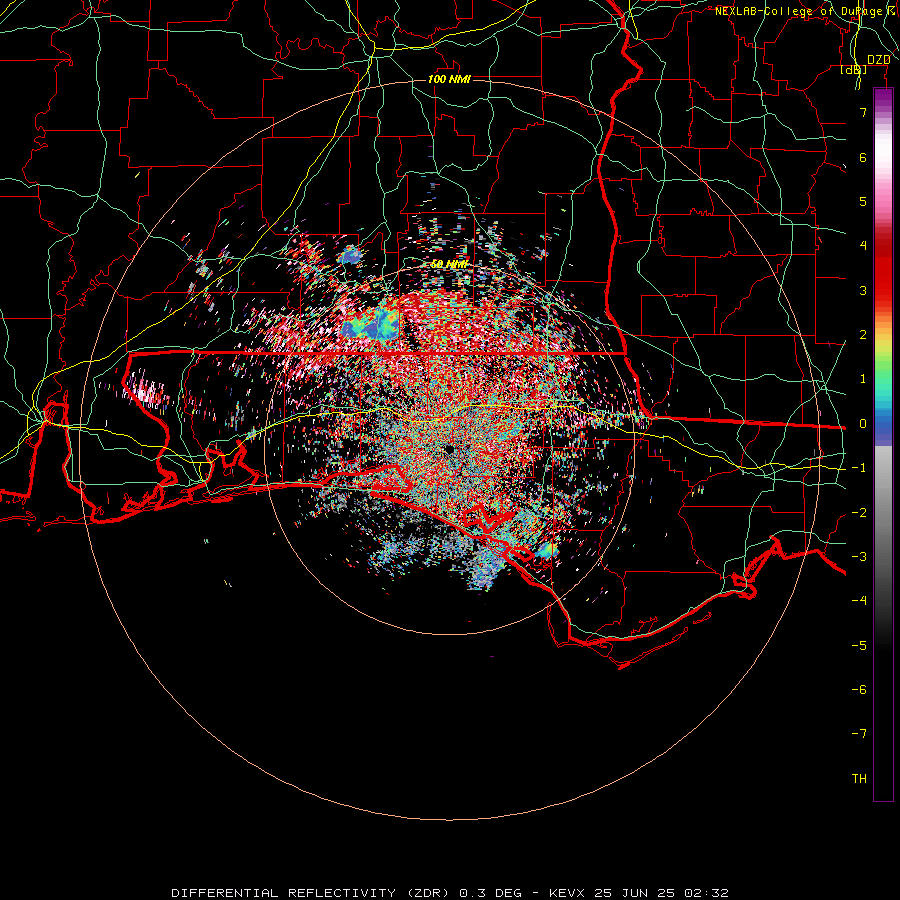The image size is (900, 900).
Task: Click the -4 value on color scale
Action: (859, 600)
